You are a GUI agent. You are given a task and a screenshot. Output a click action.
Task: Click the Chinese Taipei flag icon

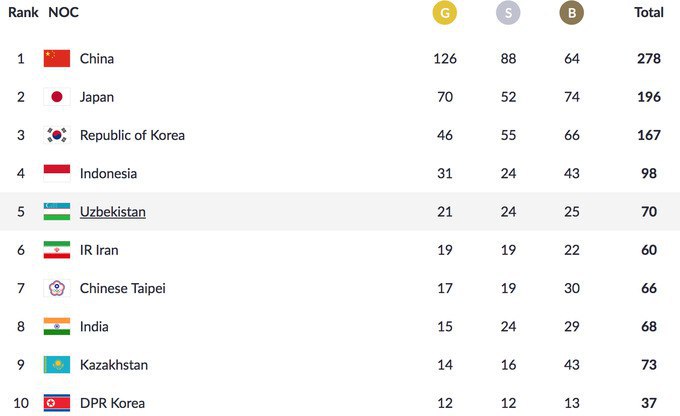(x=57, y=288)
